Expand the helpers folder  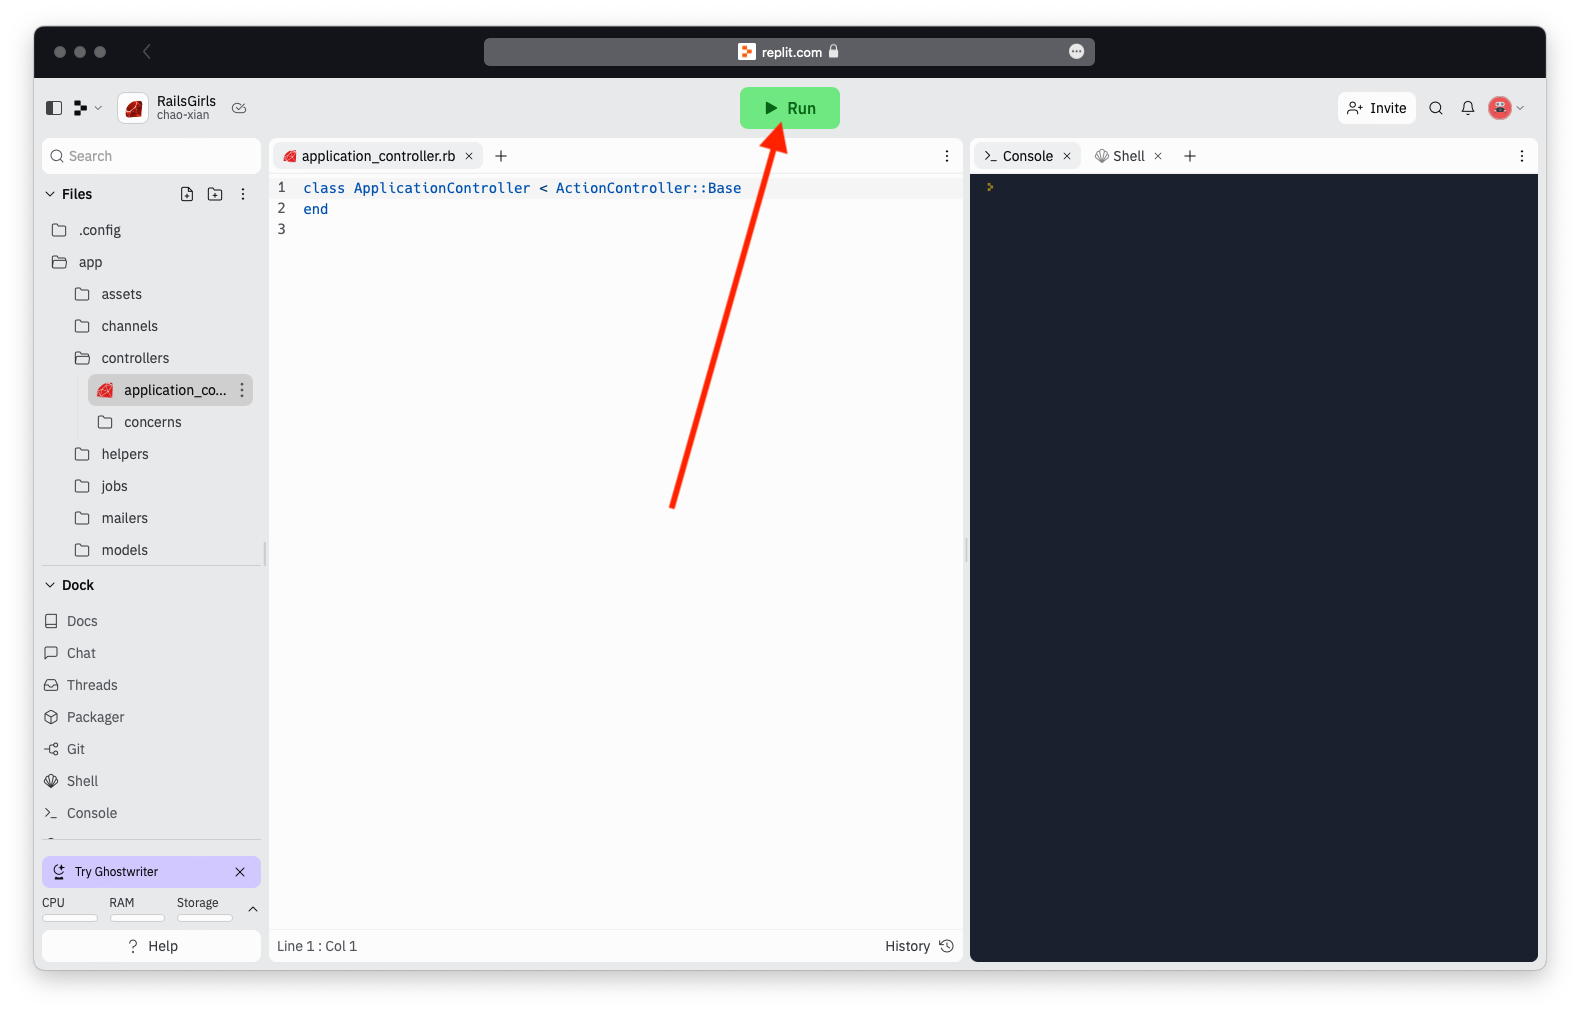coord(160,454)
